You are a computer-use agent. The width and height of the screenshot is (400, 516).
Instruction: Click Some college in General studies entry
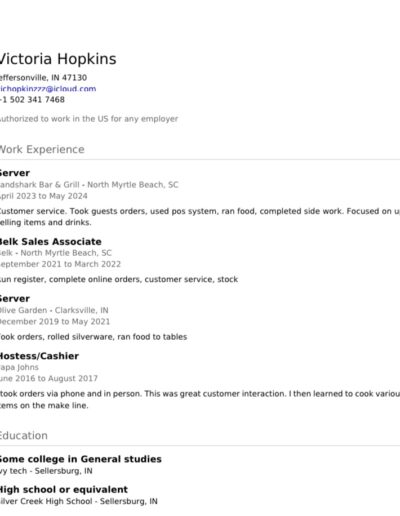pos(81,459)
